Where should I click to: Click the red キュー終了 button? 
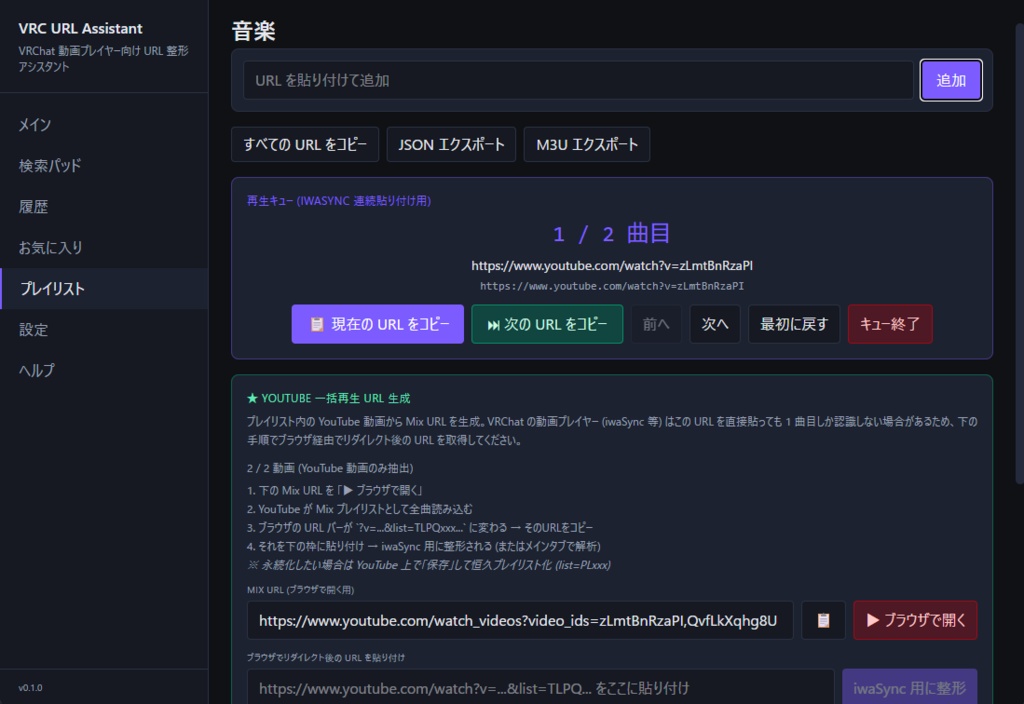[x=890, y=324]
